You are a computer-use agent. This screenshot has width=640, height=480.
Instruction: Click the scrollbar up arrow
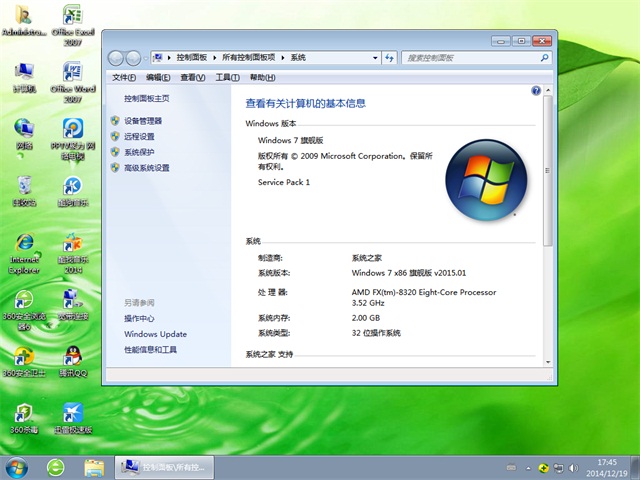point(548,90)
